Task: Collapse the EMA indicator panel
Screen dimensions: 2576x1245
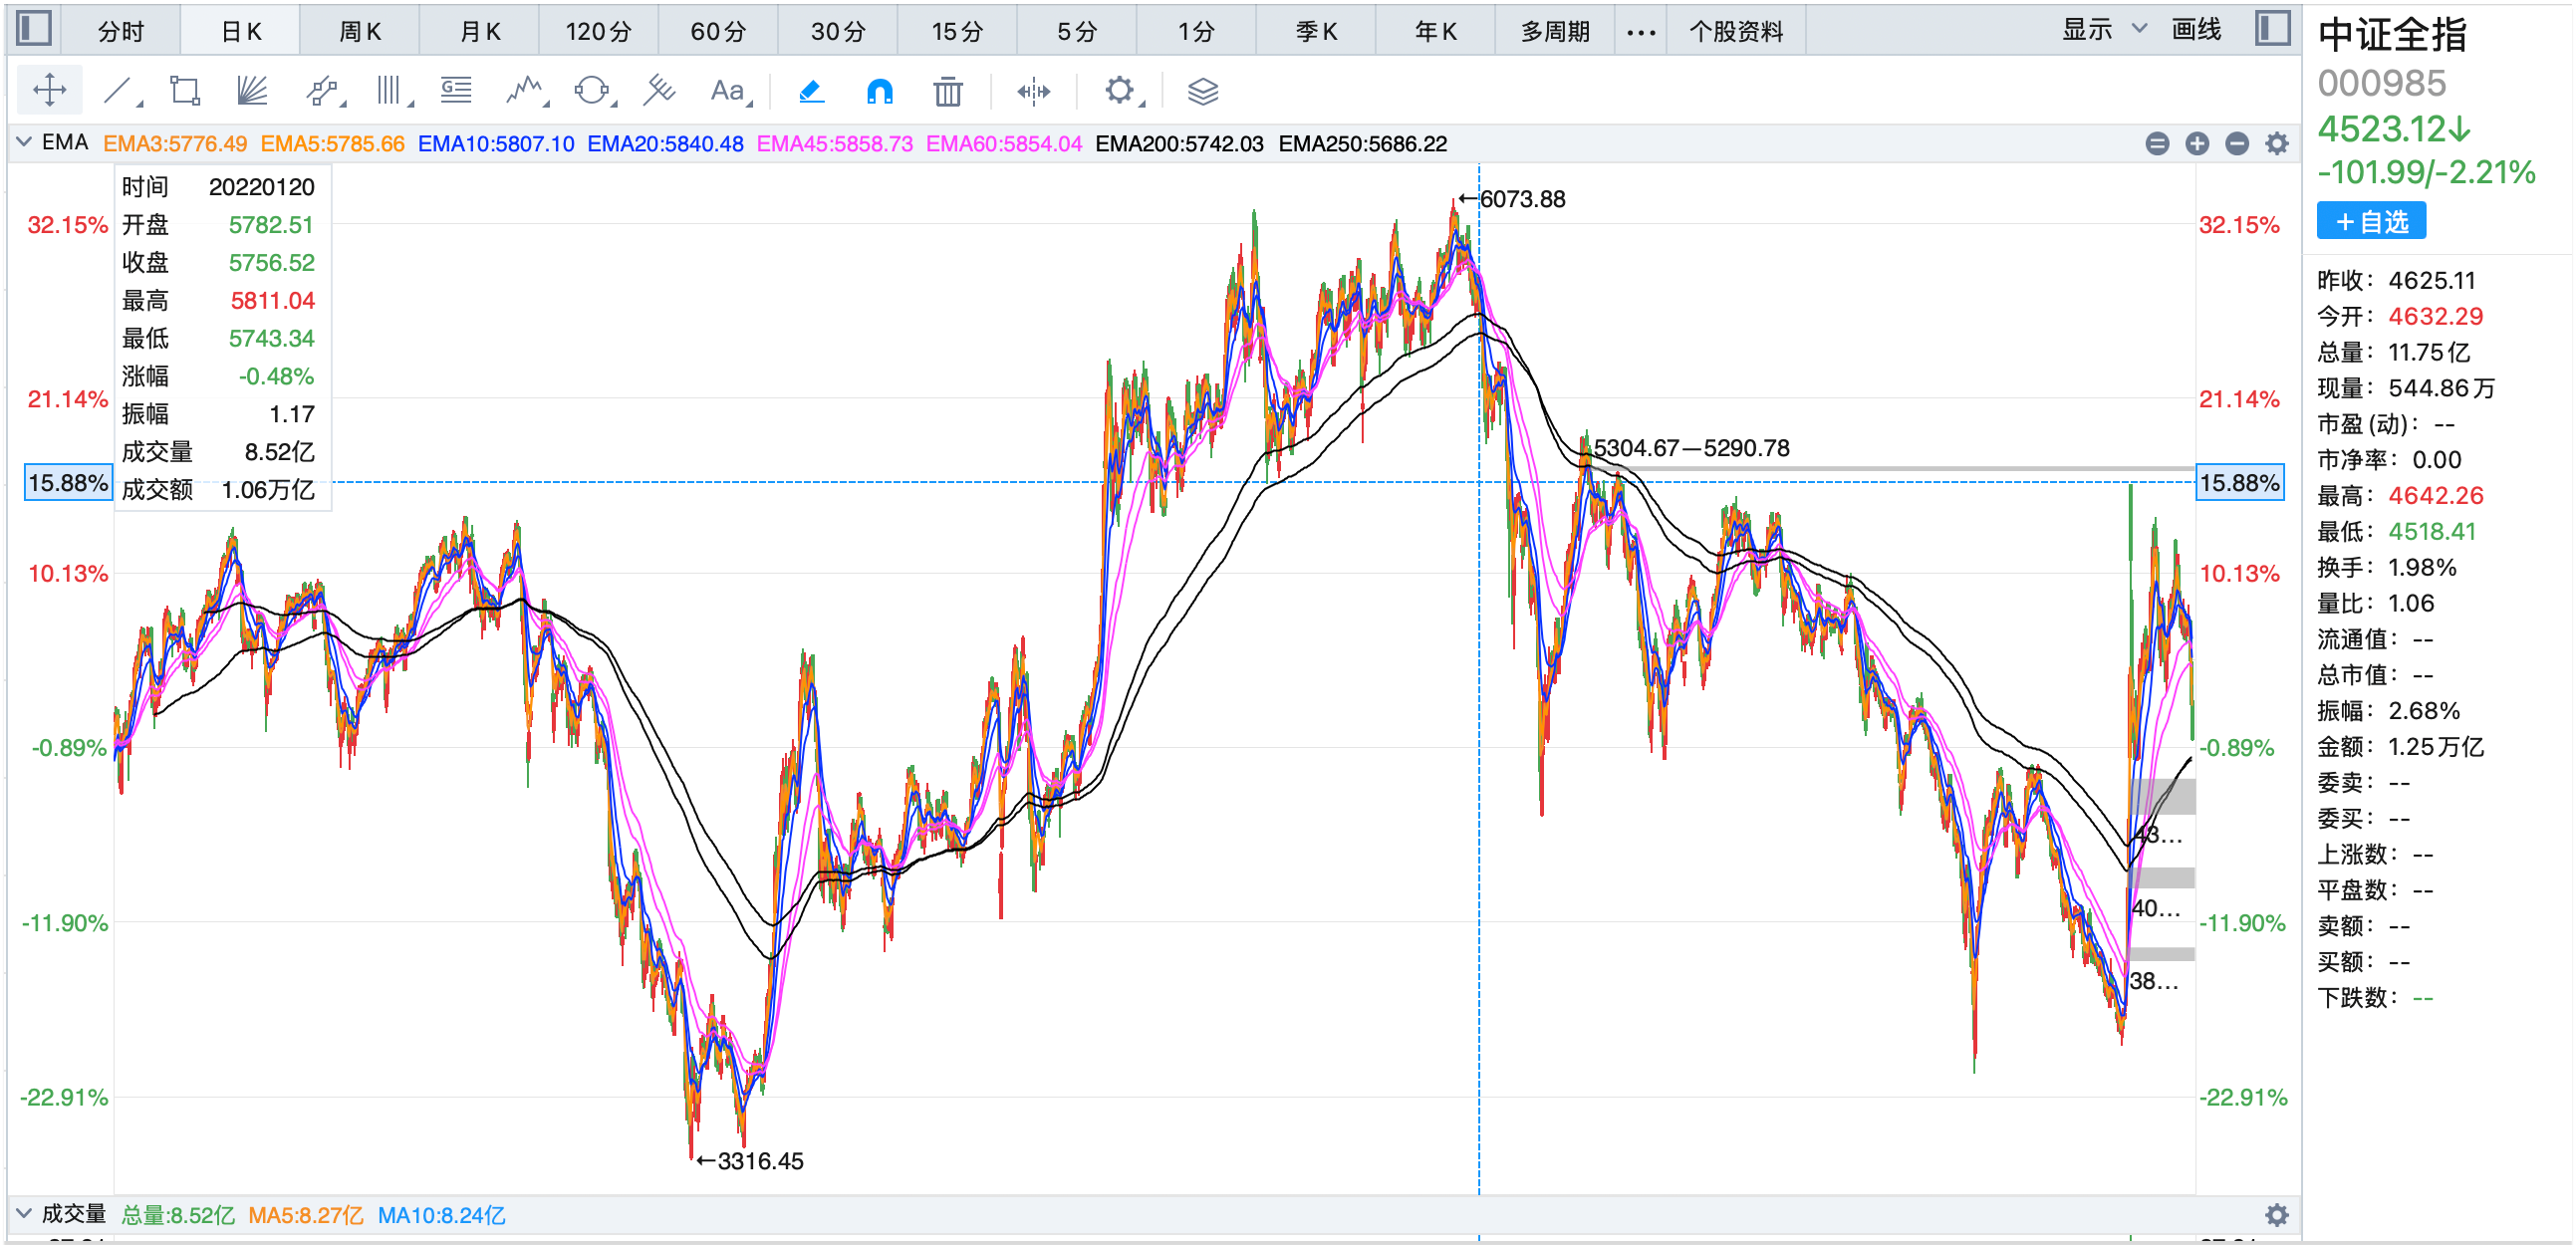Action: 24,143
